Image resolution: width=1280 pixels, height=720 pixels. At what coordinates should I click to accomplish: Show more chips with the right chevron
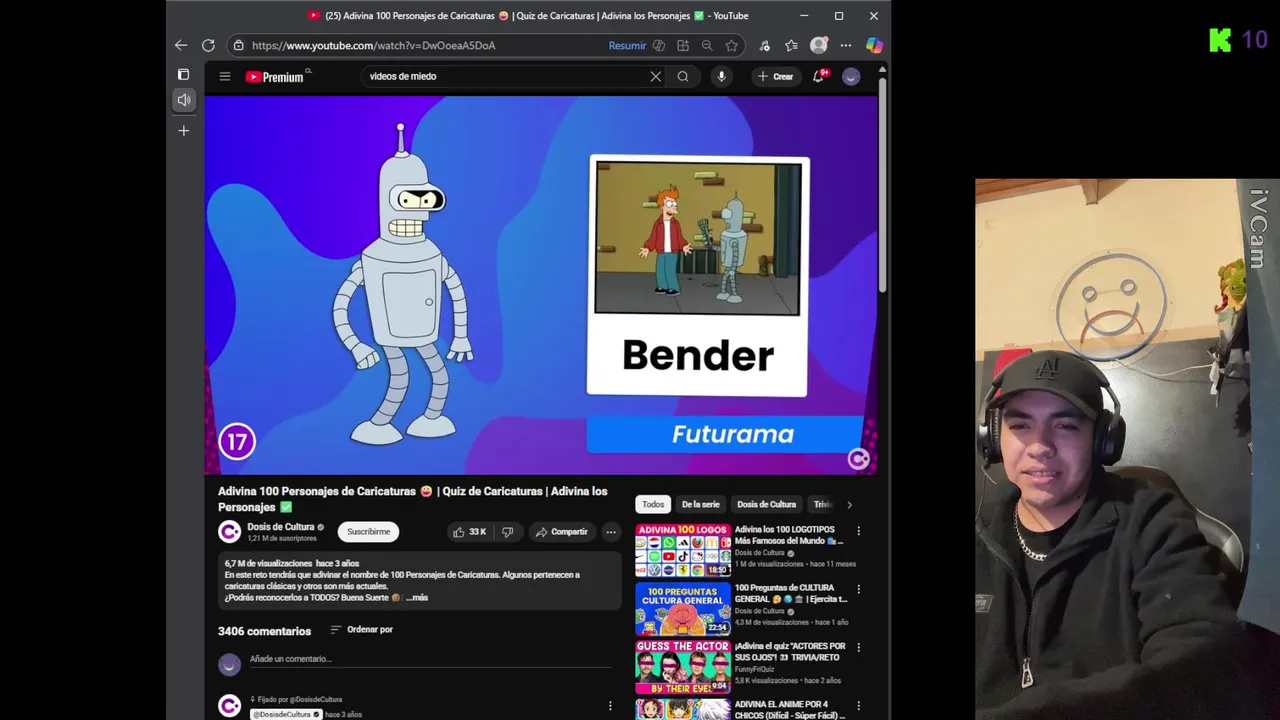tap(849, 505)
